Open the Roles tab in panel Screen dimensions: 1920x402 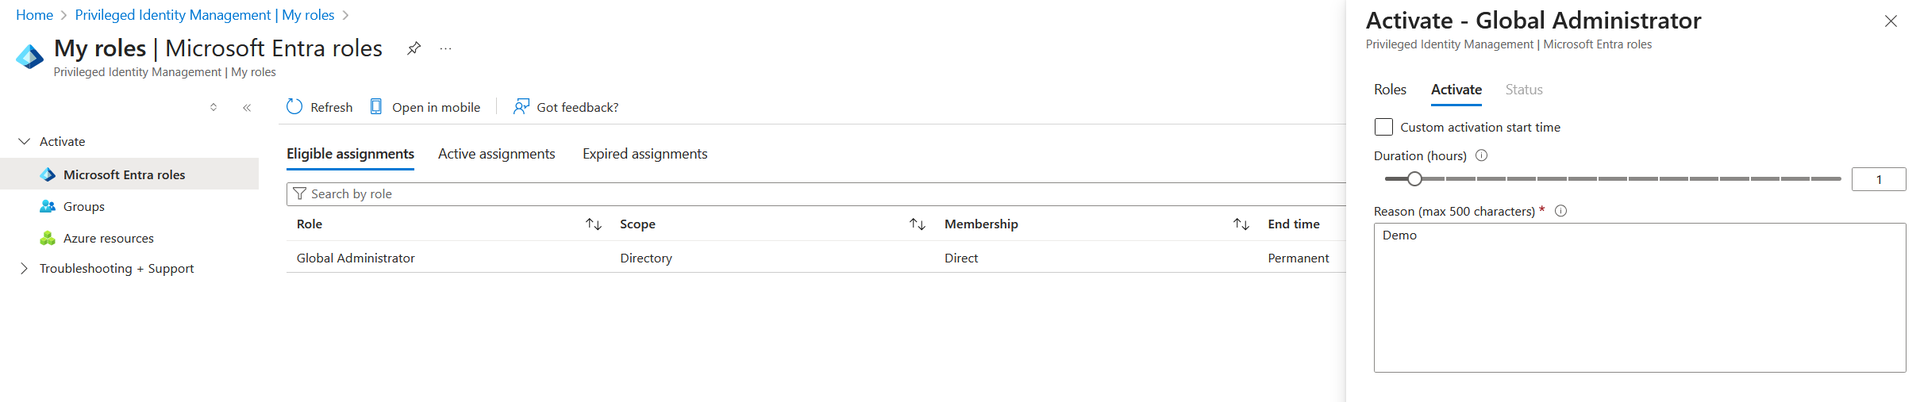click(x=1390, y=90)
